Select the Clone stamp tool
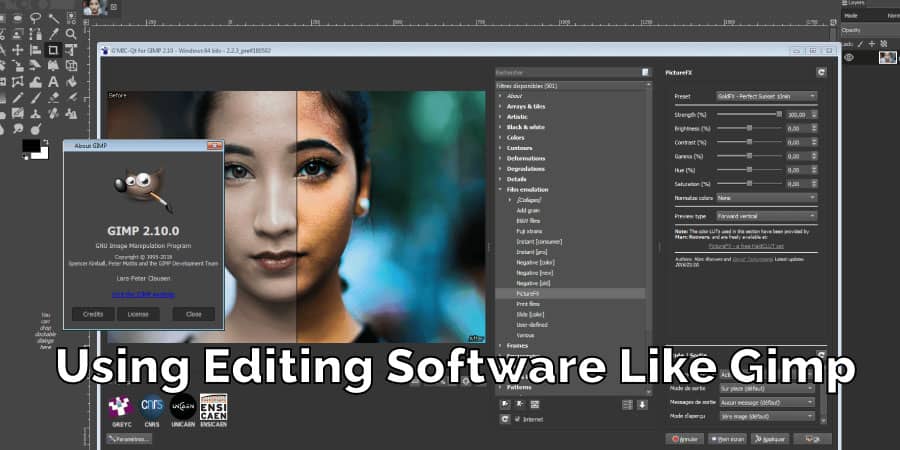Screen dimensions: 900x450 click(36, 113)
